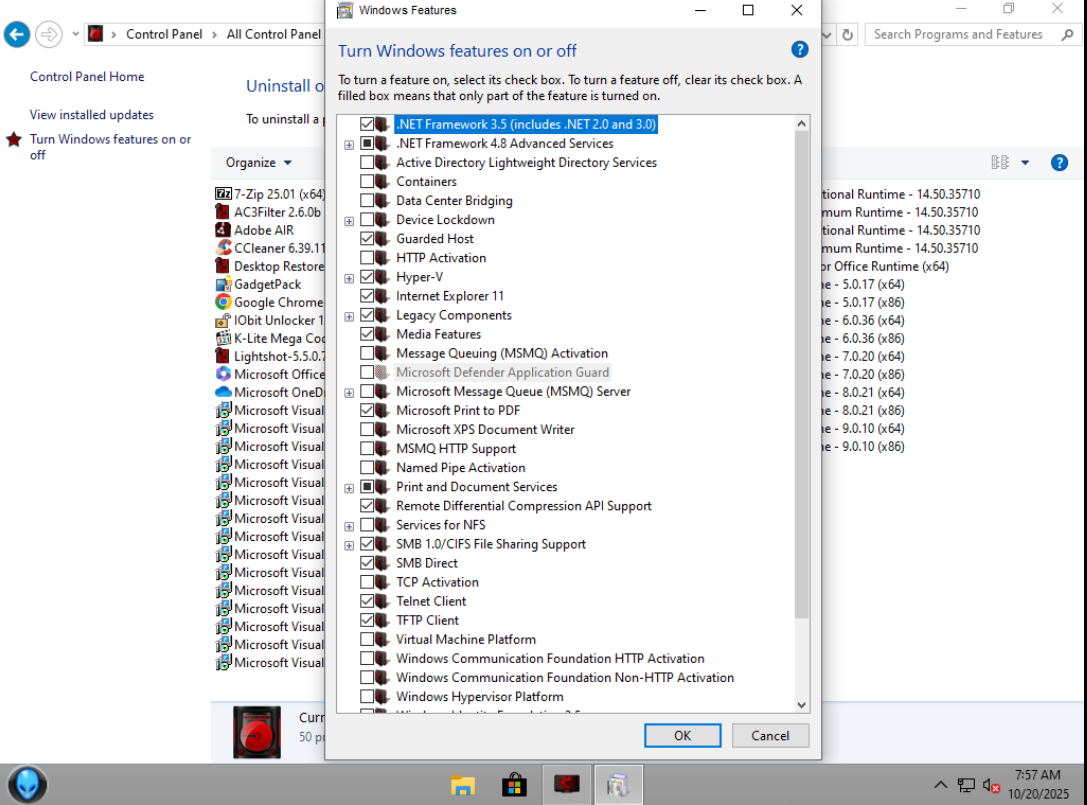Click the network tray icon

966,786
